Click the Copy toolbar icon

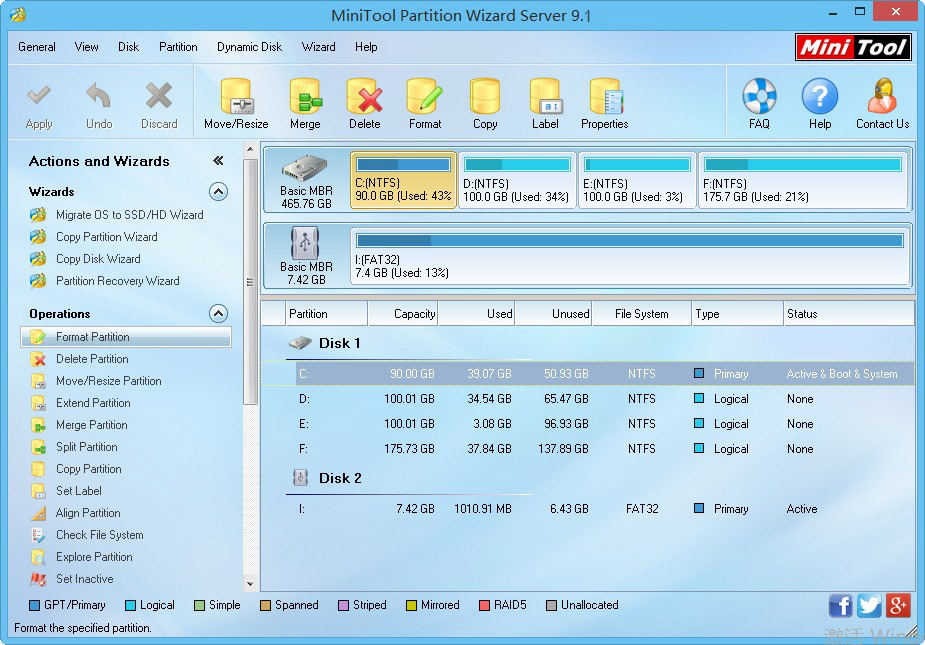point(485,96)
